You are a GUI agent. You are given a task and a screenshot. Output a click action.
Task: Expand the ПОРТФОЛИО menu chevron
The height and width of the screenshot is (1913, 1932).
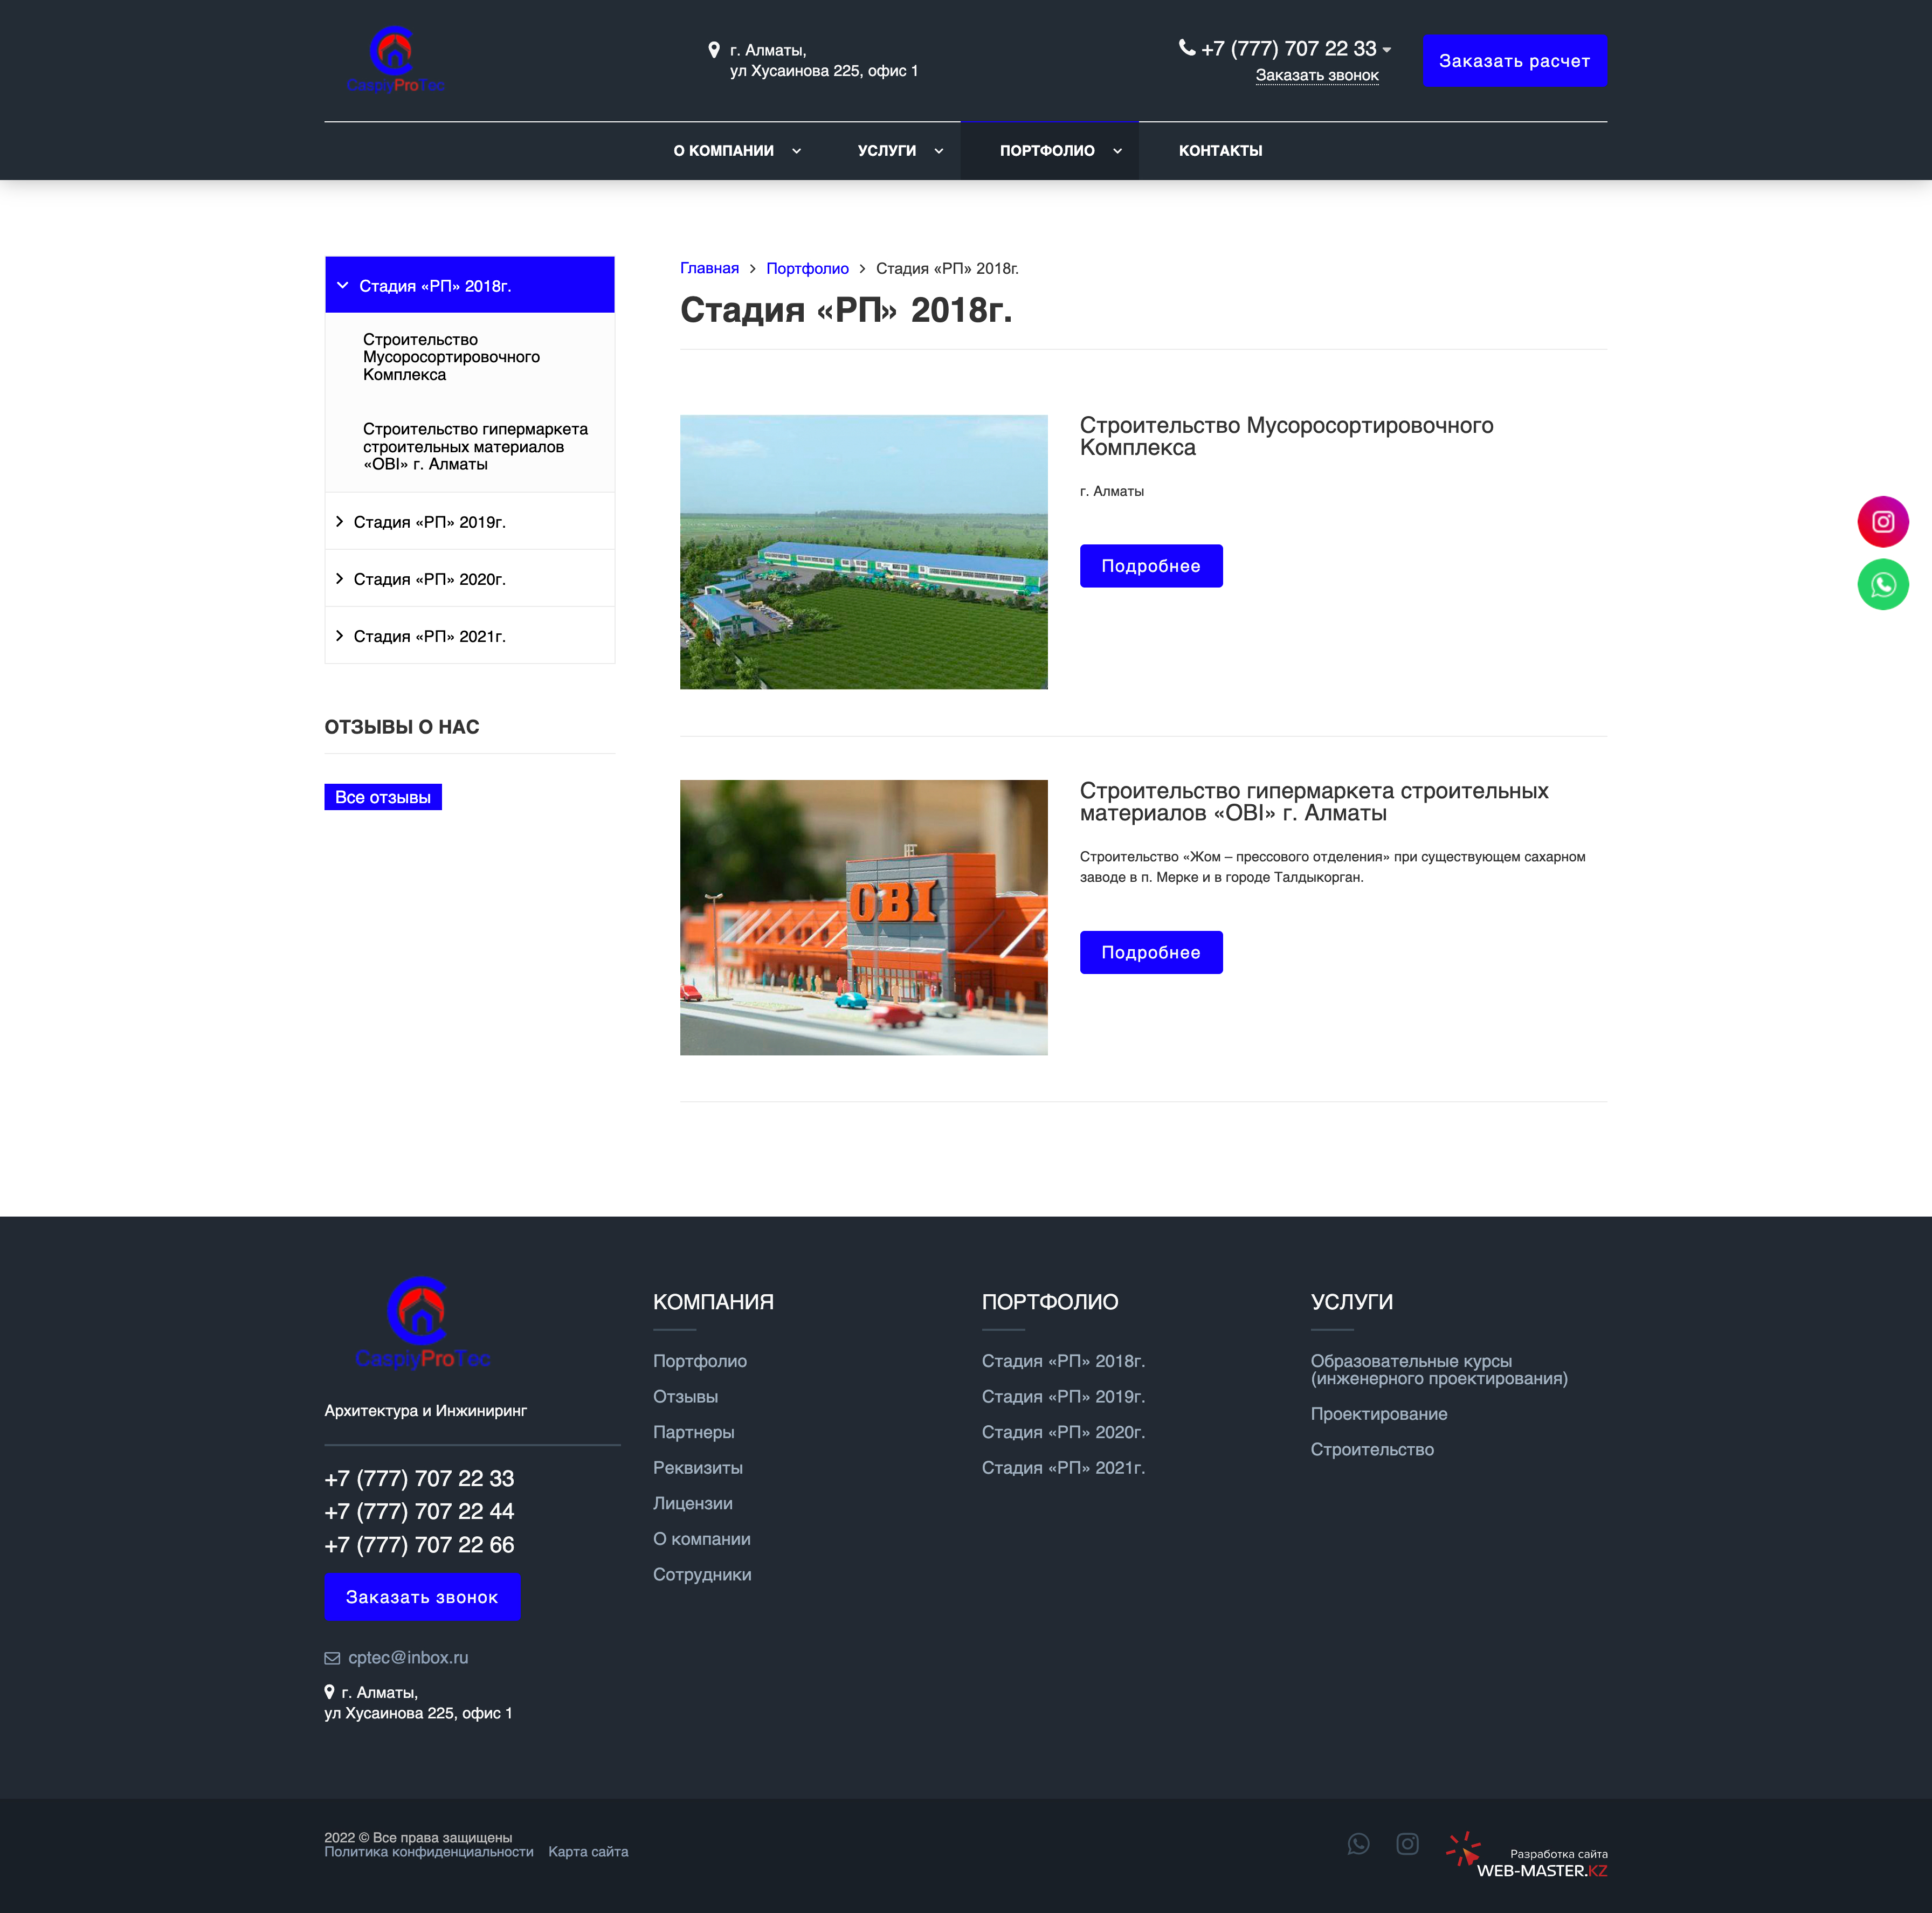tap(1118, 151)
